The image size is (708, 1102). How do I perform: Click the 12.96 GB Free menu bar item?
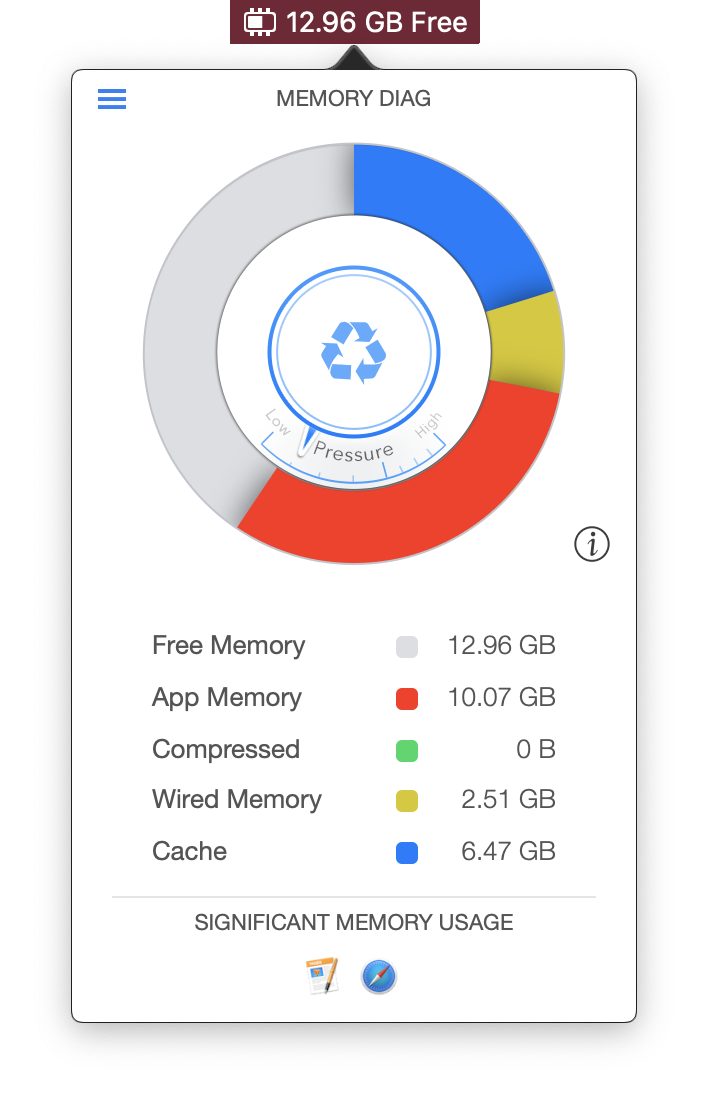click(x=376, y=22)
